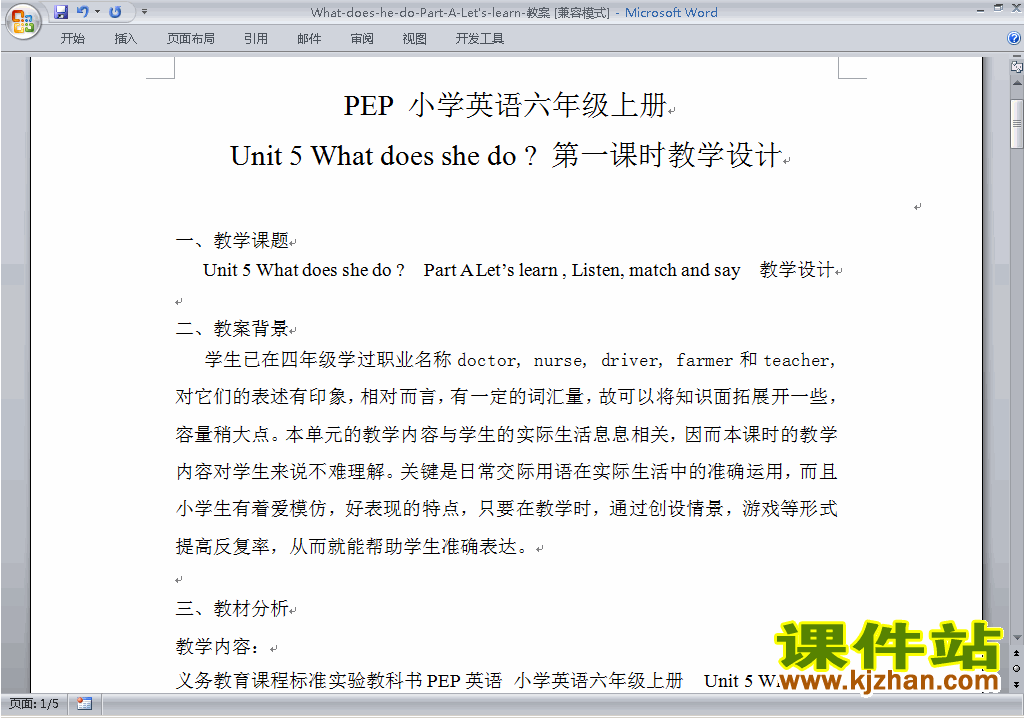Minimize the Word window
Viewport: 1024px width, 718px height.
pos(980,9)
